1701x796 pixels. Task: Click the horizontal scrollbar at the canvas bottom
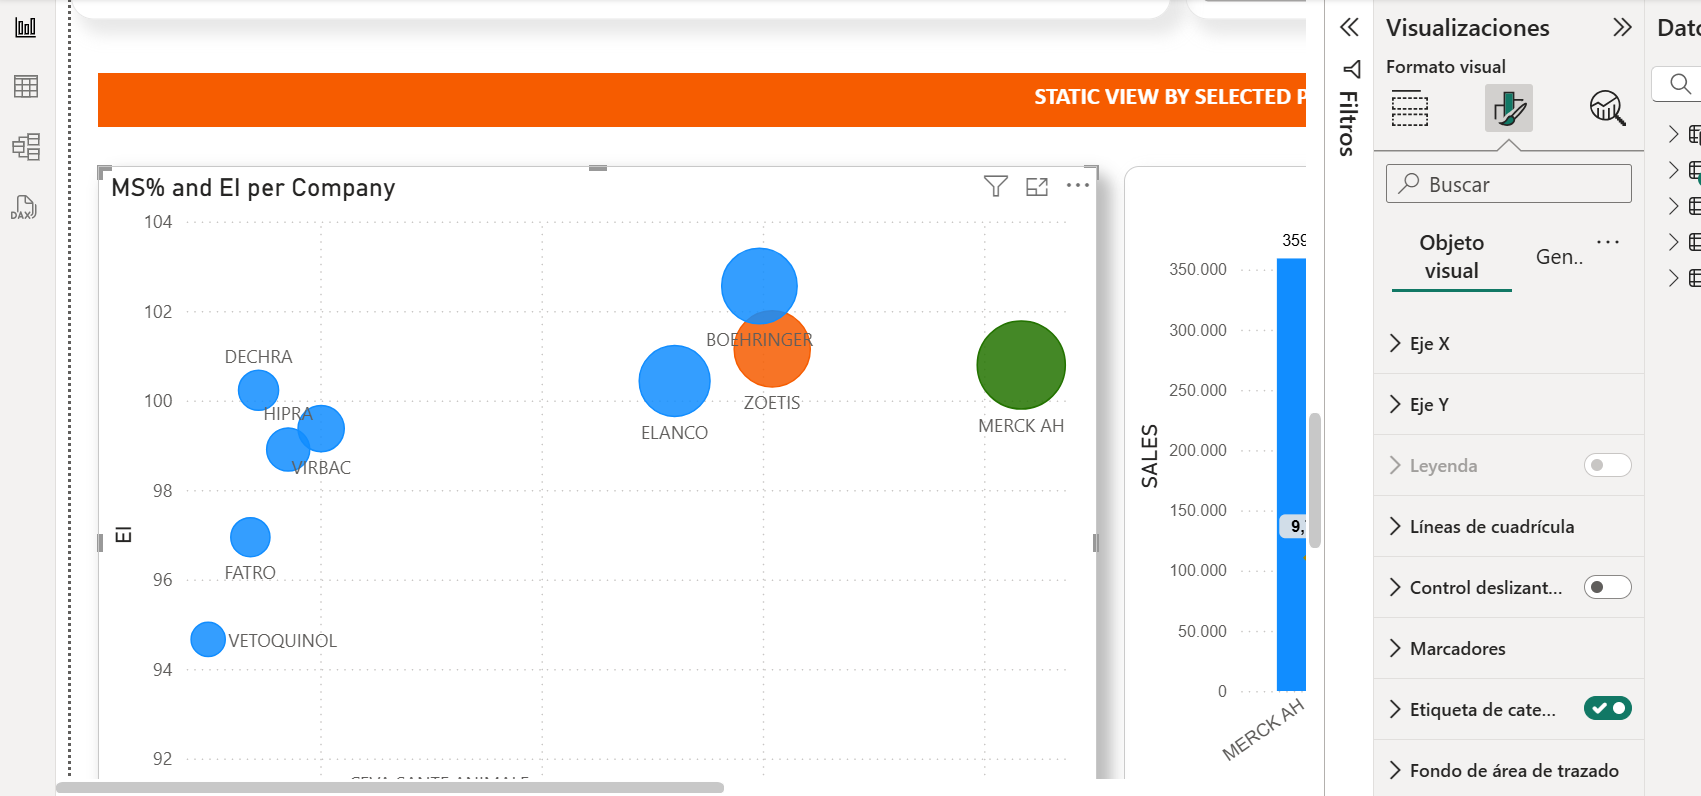point(390,788)
